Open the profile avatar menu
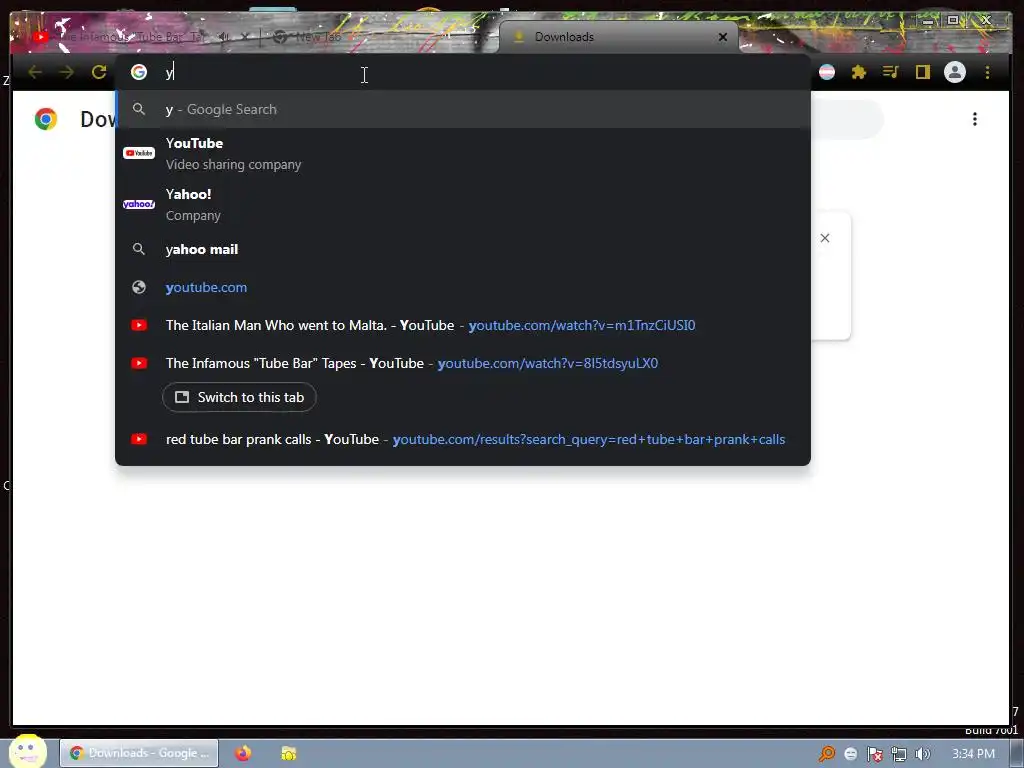This screenshot has height=768, width=1024. pyautogui.click(x=955, y=72)
